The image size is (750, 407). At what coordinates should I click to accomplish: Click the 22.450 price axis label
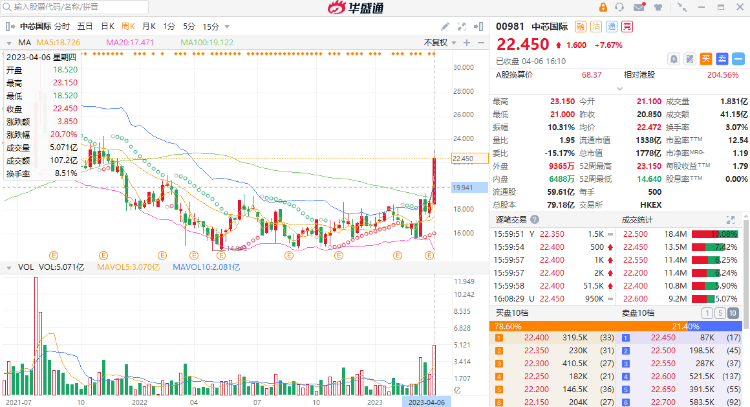point(470,158)
